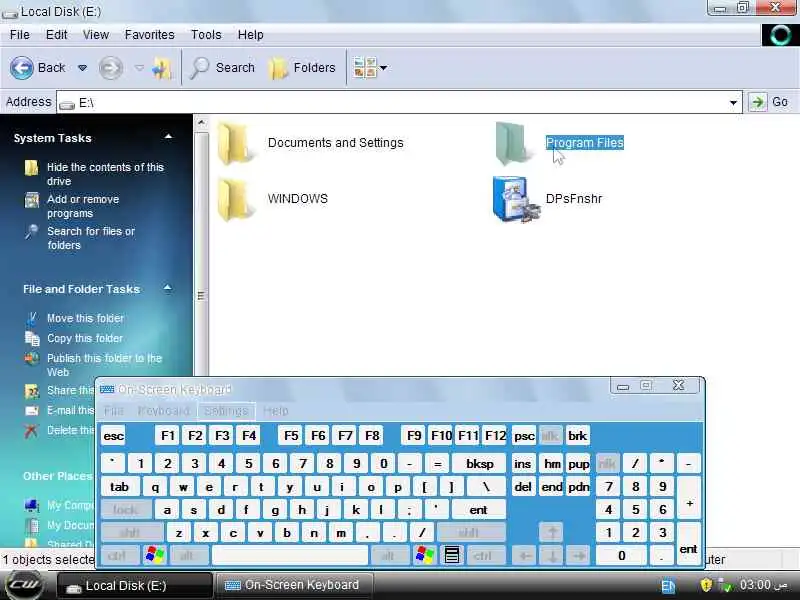Click the network tray icon

724,585
